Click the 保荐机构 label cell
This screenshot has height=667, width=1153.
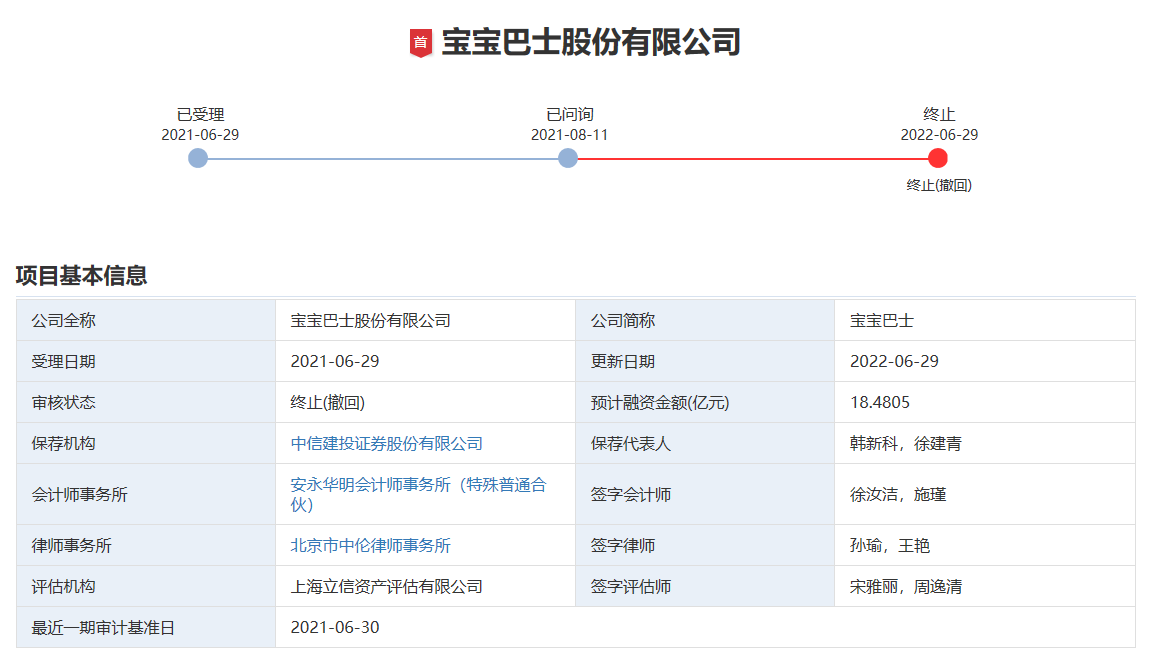pyautogui.click(x=146, y=443)
